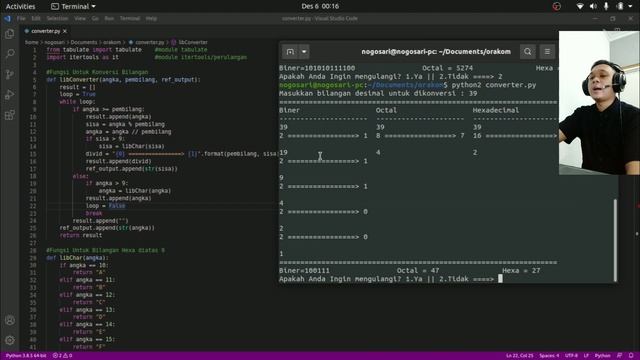Open the Source Control view
The width and height of the screenshot is (640, 360).
[x=9, y=74]
